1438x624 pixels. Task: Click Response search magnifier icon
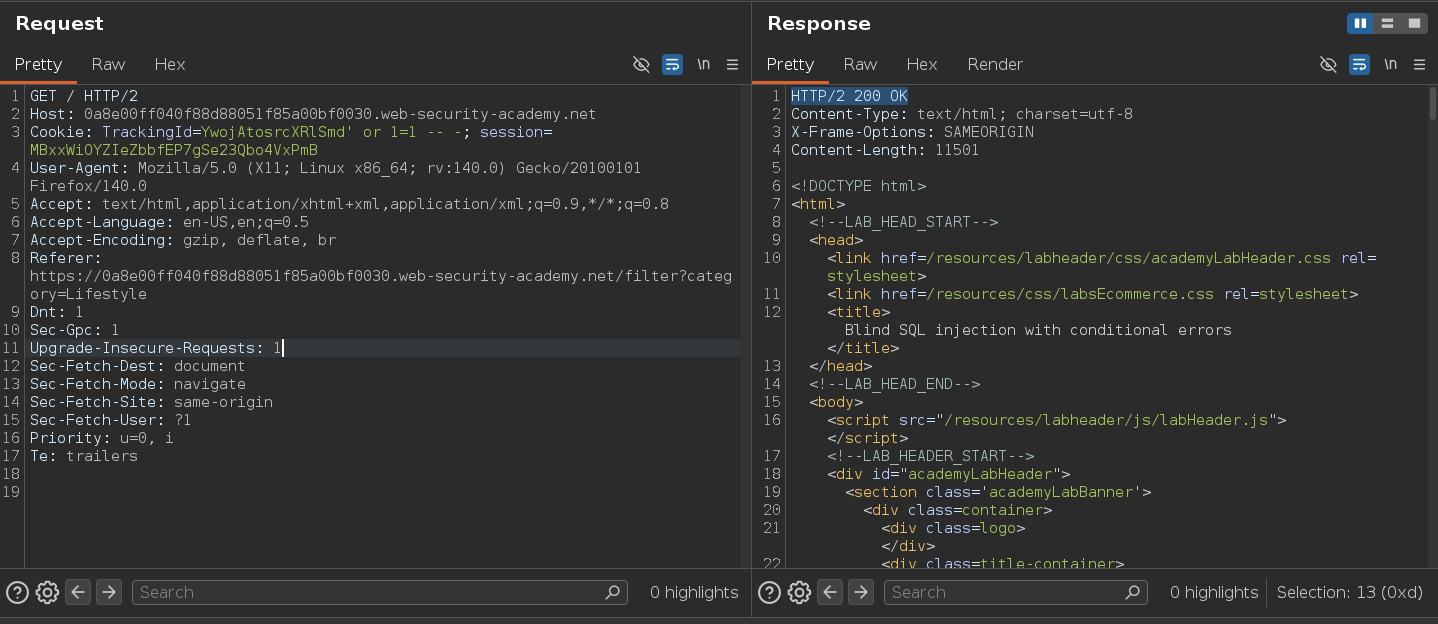click(x=1133, y=592)
